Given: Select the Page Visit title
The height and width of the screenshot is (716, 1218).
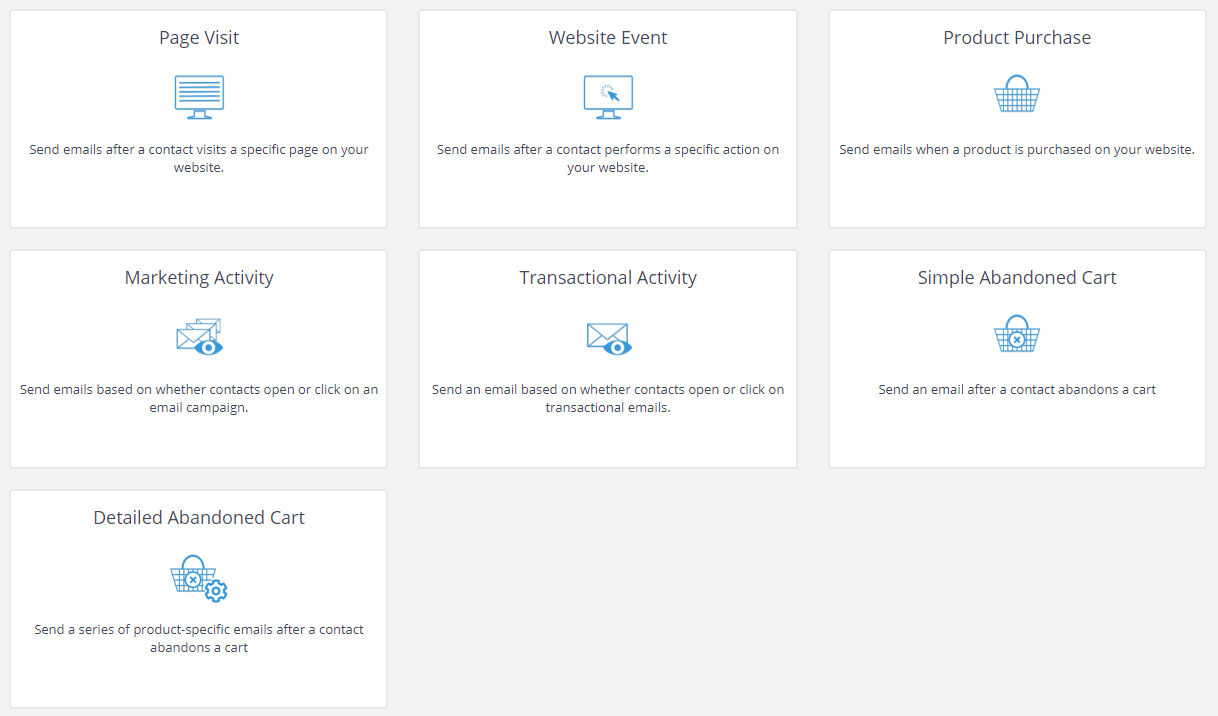Looking at the screenshot, I should pyautogui.click(x=199, y=38).
